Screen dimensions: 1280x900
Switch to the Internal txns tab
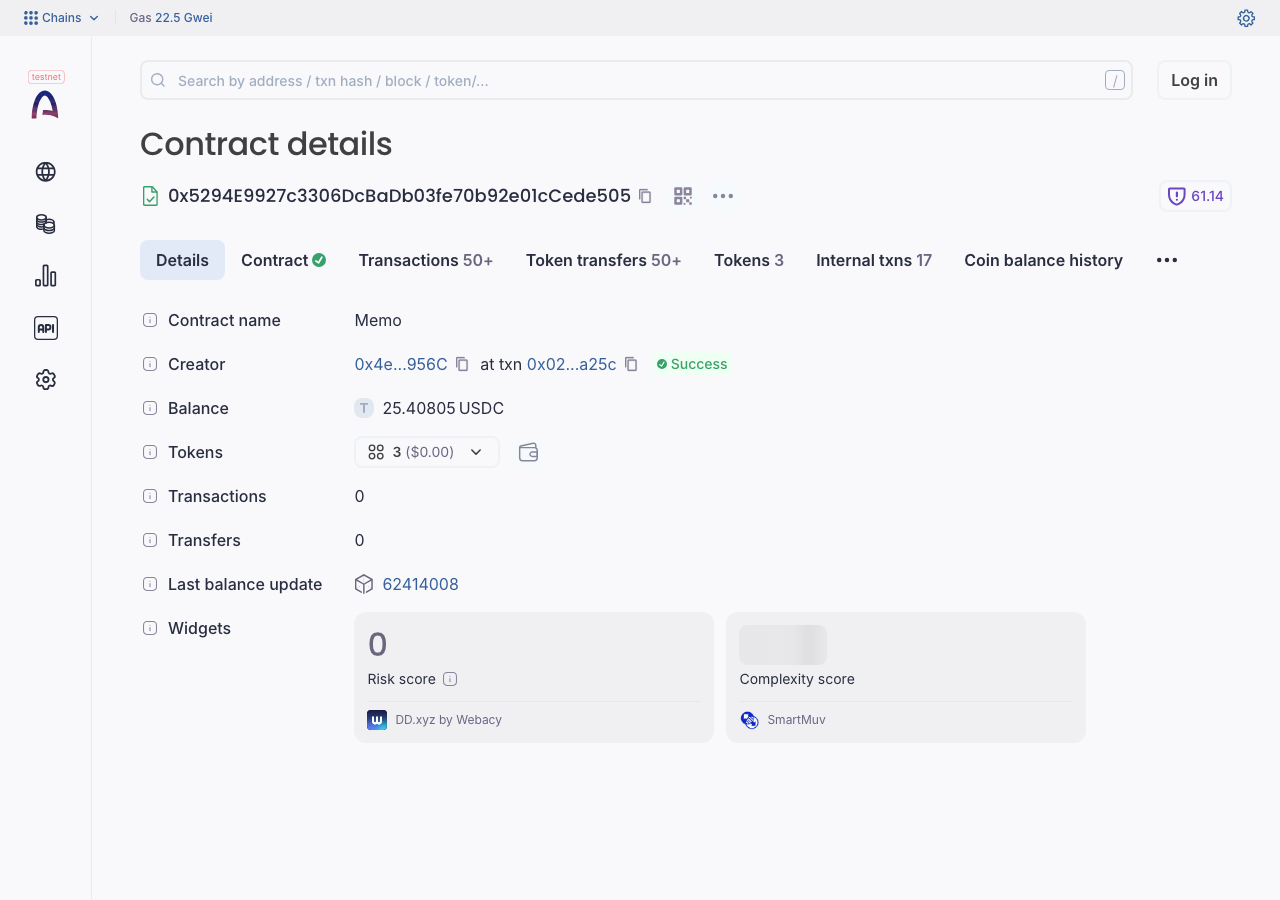point(874,260)
